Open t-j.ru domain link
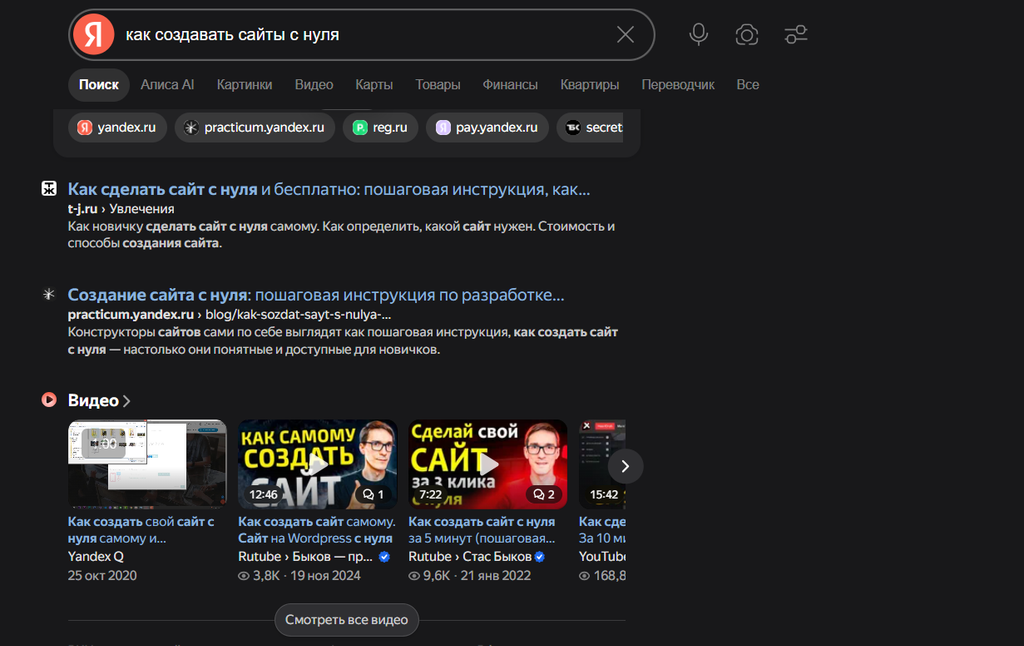 click(82, 209)
